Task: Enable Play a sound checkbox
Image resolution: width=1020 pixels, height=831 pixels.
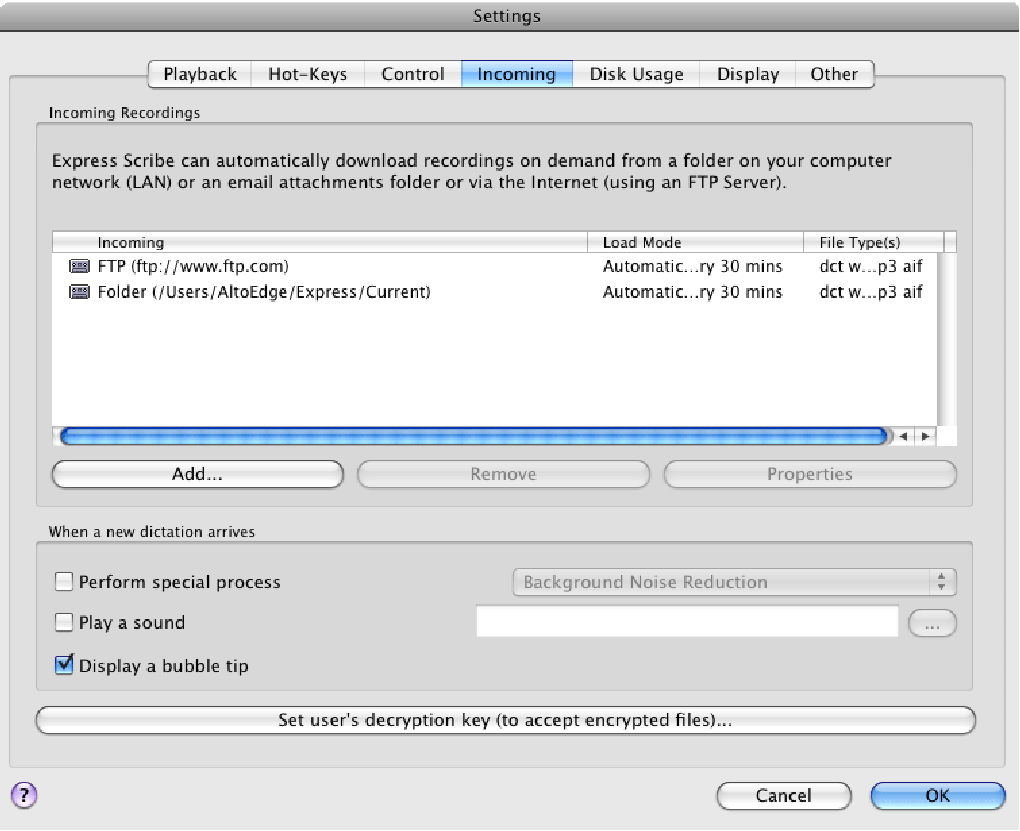Action: pos(64,622)
